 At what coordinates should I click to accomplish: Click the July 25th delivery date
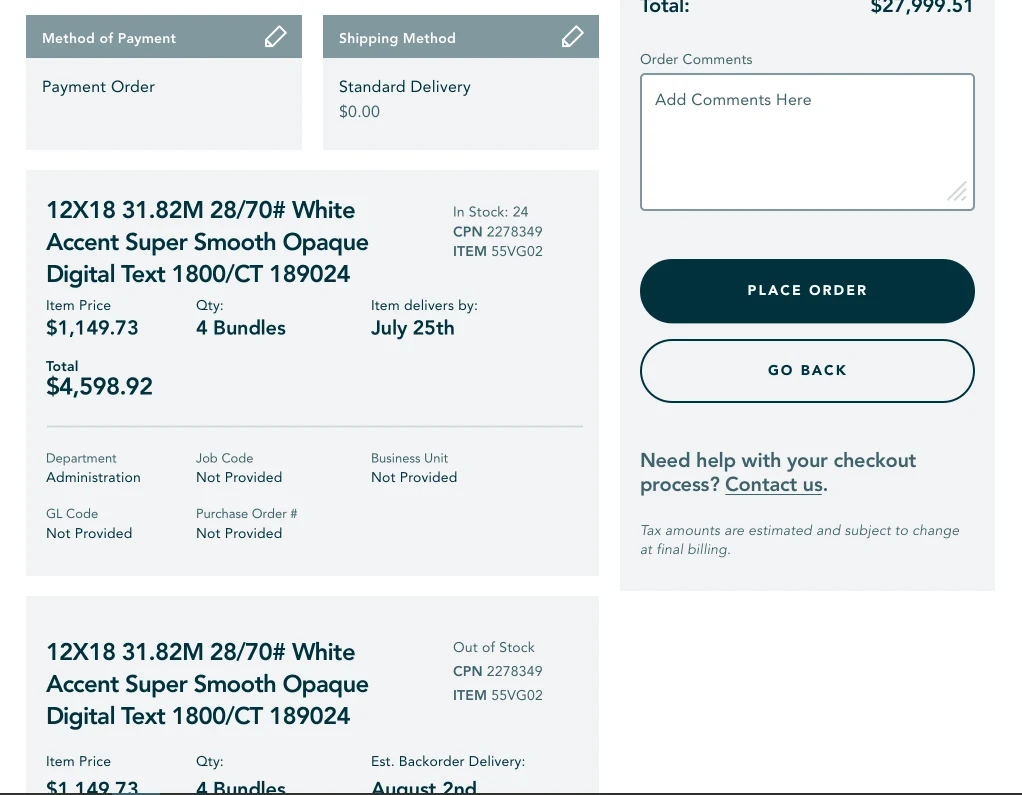(x=413, y=328)
